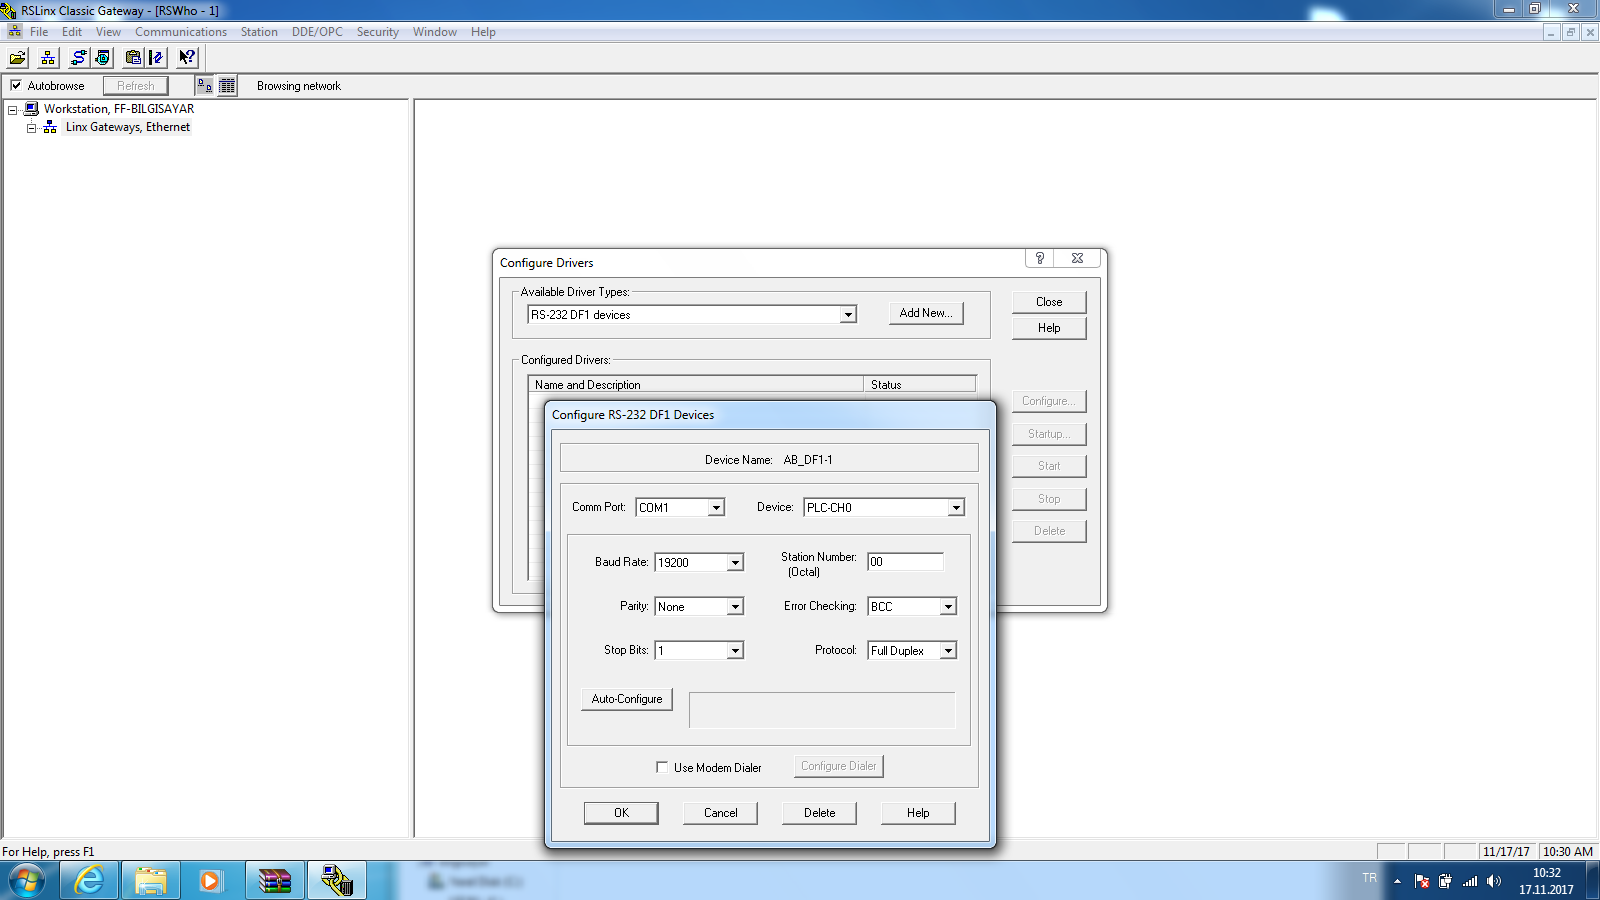This screenshot has height=900, width=1600.
Task: Click the question mark help icon in Configure Drivers title
Action: click(x=1040, y=258)
